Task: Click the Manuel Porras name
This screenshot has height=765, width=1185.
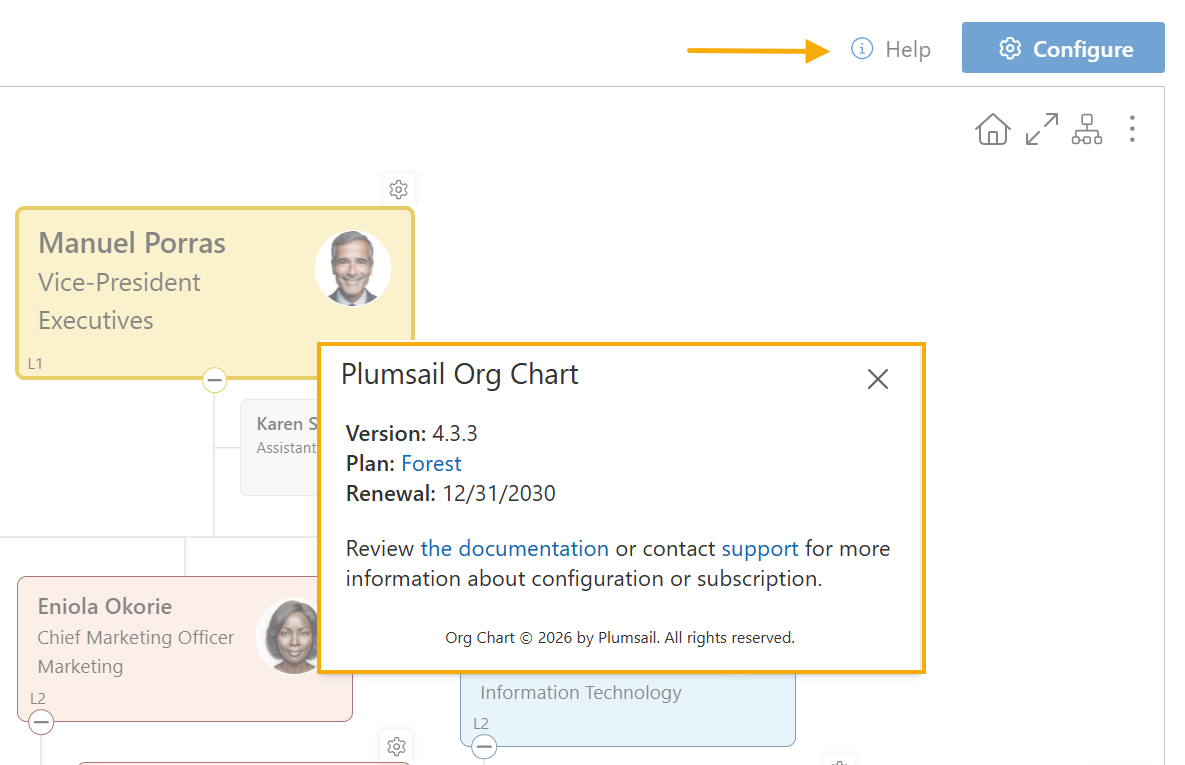Action: (132, 243)
